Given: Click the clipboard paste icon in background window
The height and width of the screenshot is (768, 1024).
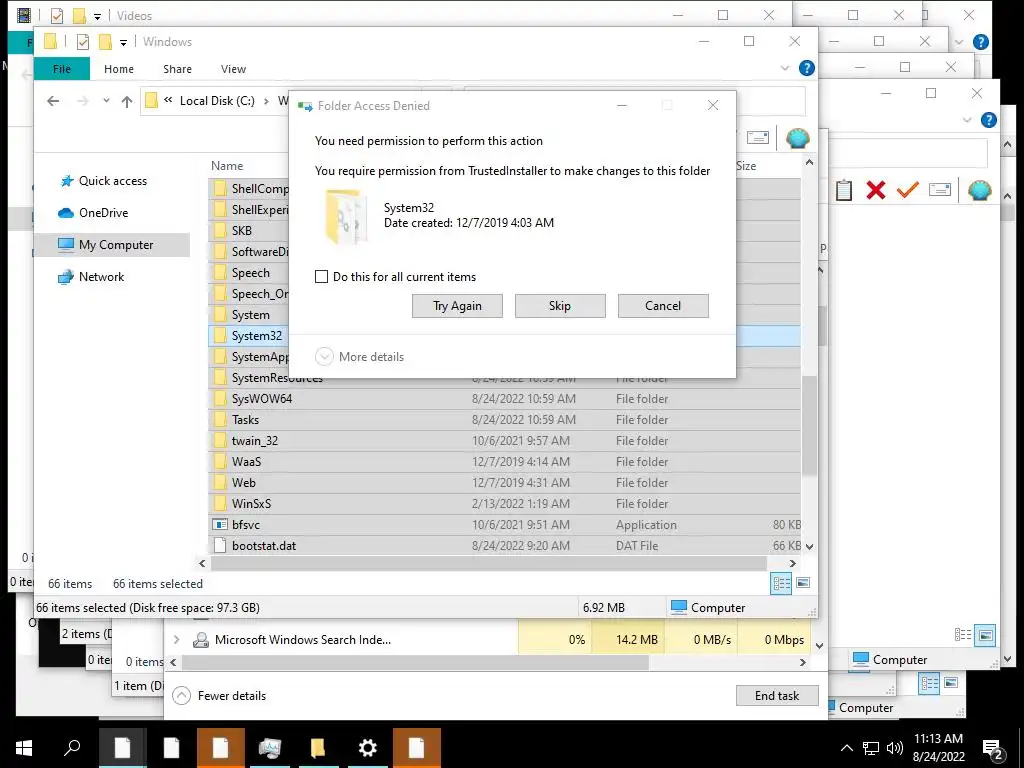Looking at the screenshot, I should pyautogui.click(x=844, y=190).
